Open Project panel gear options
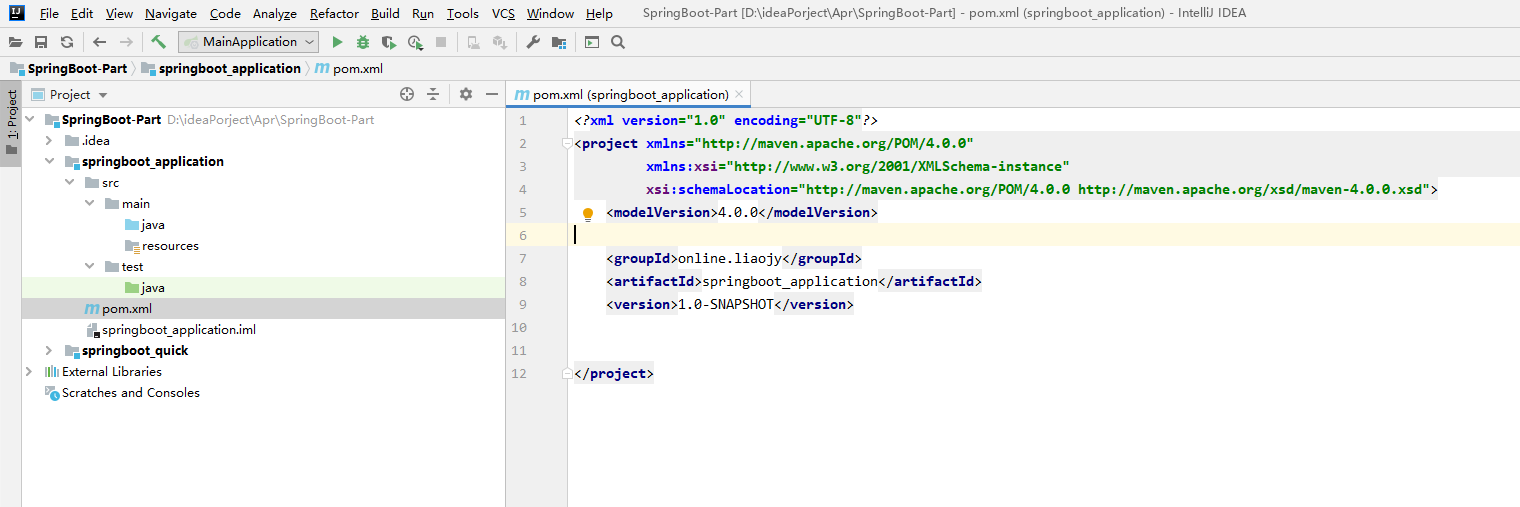Viewport: 1520px width, 507px height. coord(466,94)
